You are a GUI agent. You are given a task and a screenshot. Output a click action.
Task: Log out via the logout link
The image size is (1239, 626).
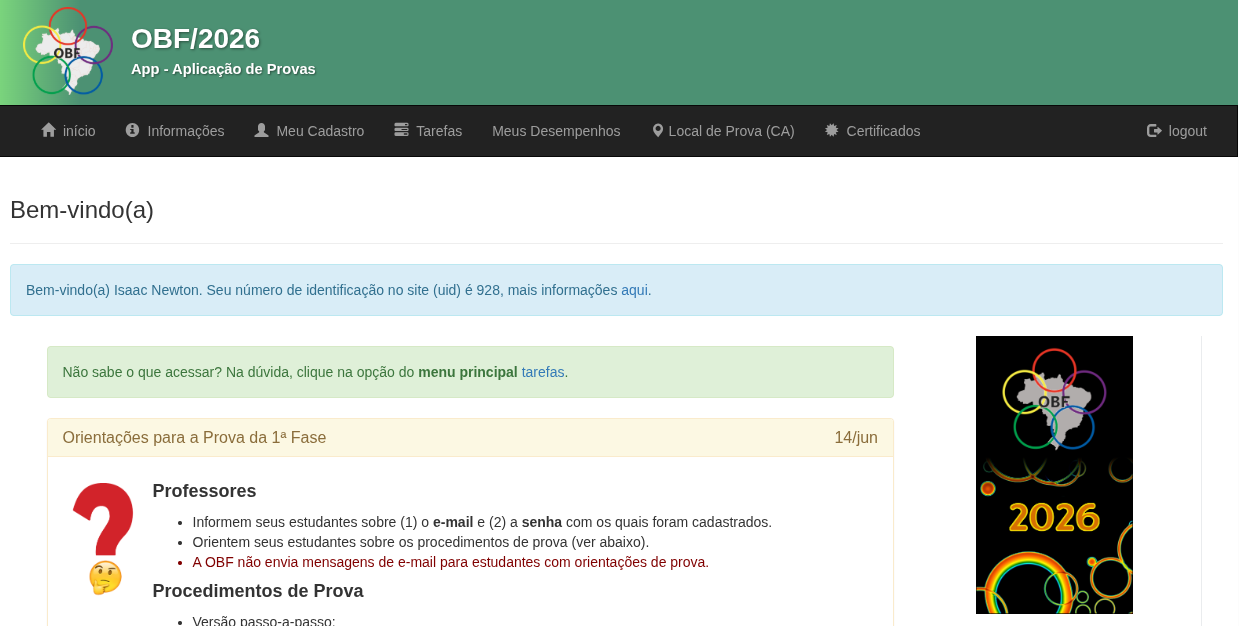1177,131
